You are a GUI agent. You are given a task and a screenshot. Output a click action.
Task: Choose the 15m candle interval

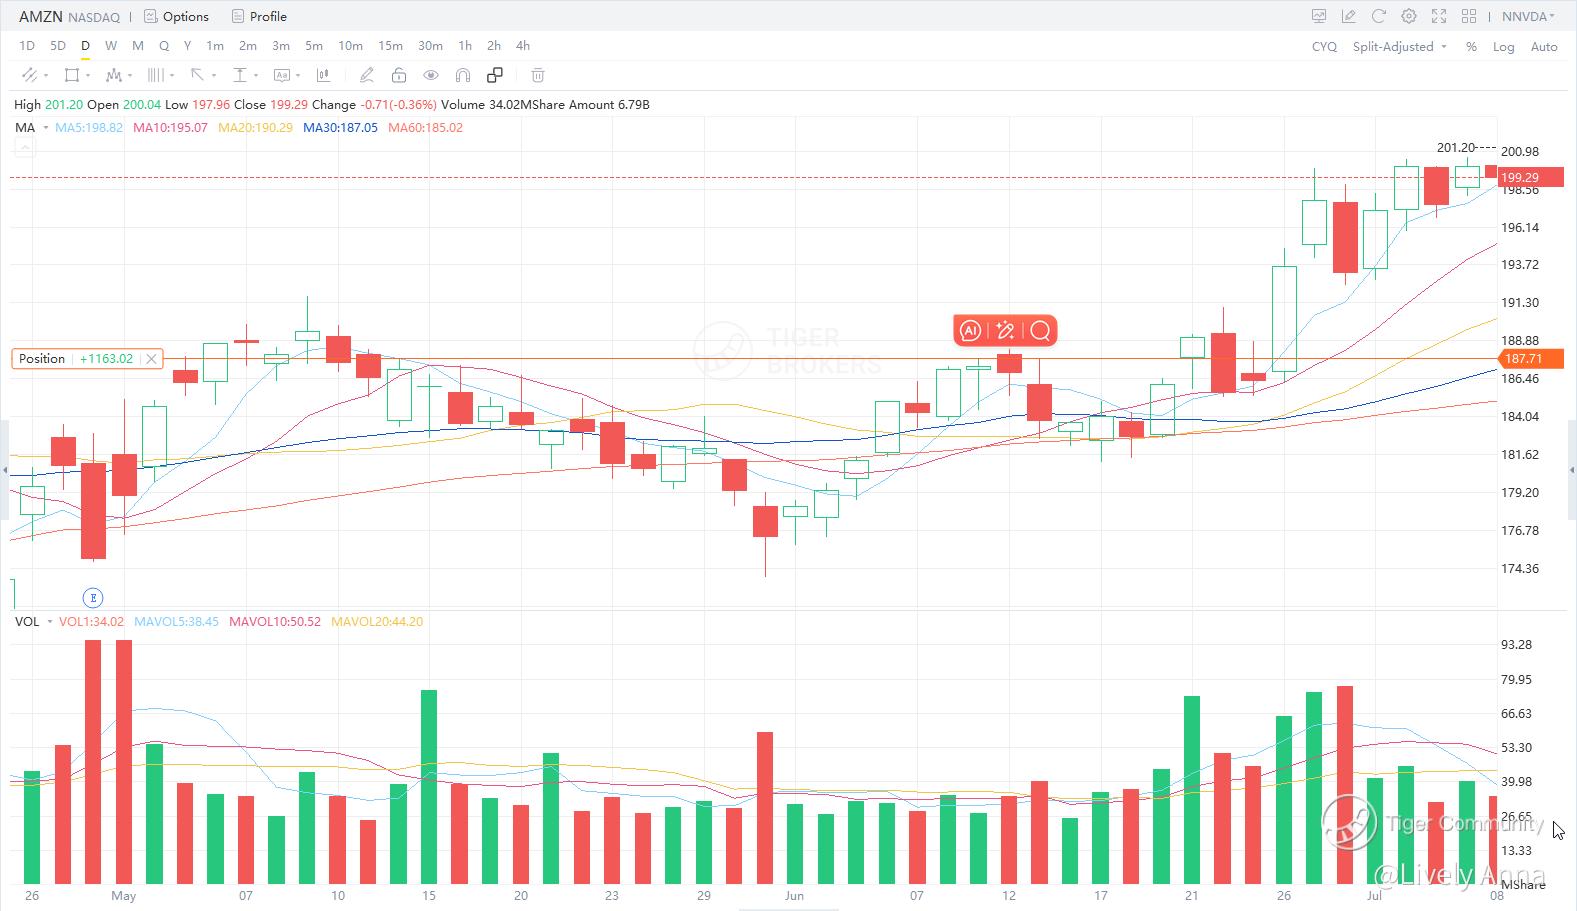coord(390,46)
